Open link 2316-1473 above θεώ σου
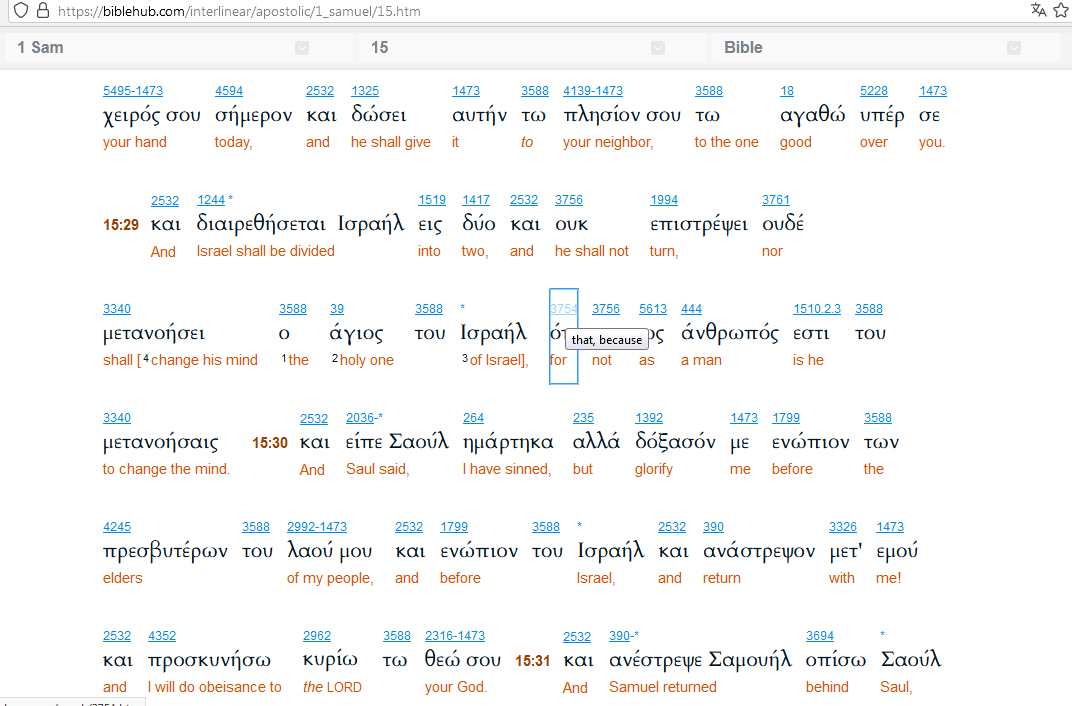1072x706 pixels. tap(455, 636)
